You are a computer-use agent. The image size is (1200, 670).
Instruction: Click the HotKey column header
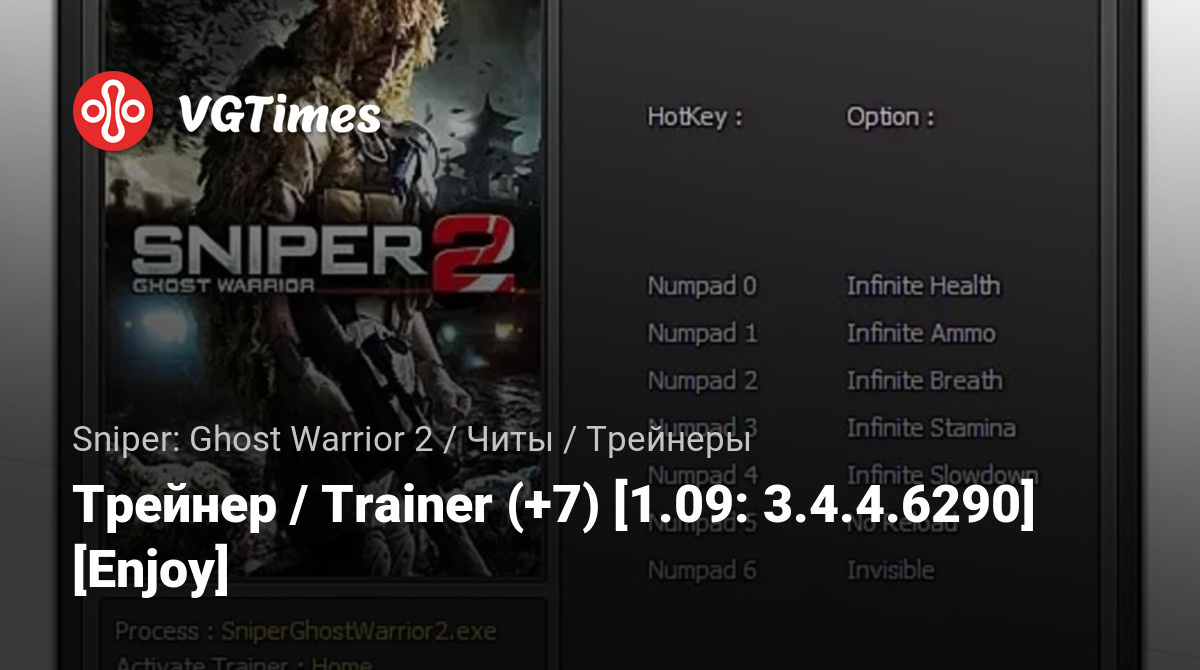[x=695, y=117]
